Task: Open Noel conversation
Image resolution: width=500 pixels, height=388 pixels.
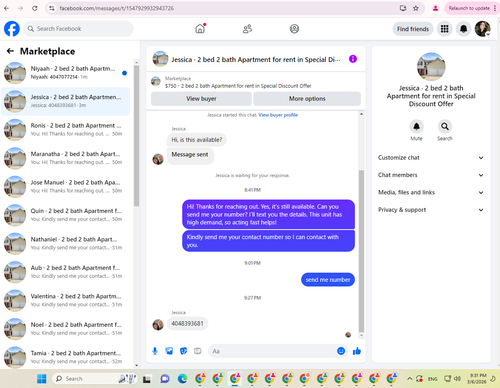Action: [66, 329]
